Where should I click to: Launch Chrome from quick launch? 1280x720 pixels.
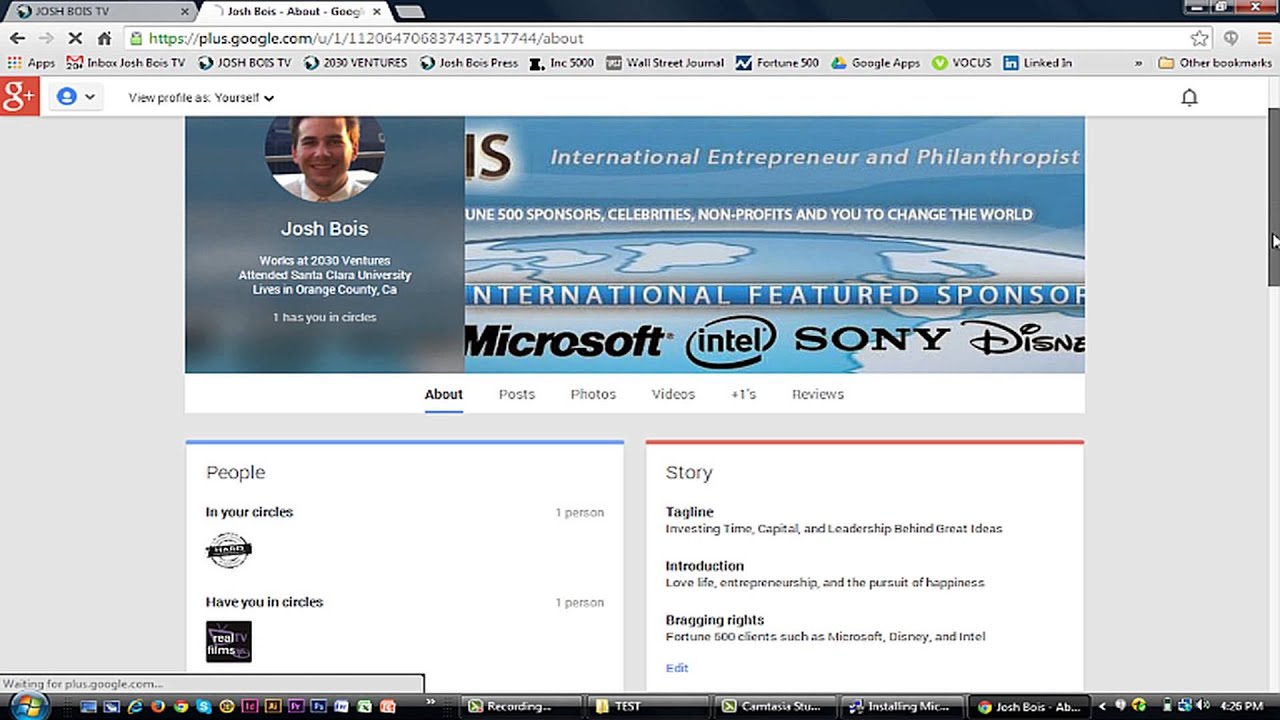pyautogui.click(x=181, y=706)
